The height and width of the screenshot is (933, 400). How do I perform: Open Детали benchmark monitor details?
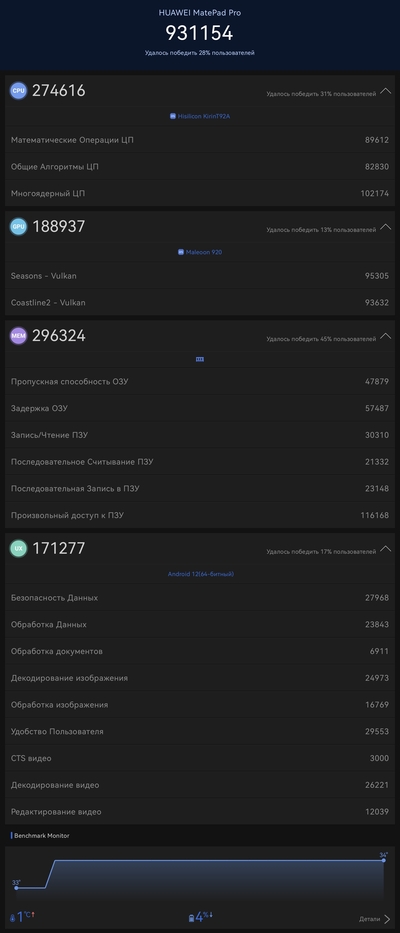tap(375, 919)
